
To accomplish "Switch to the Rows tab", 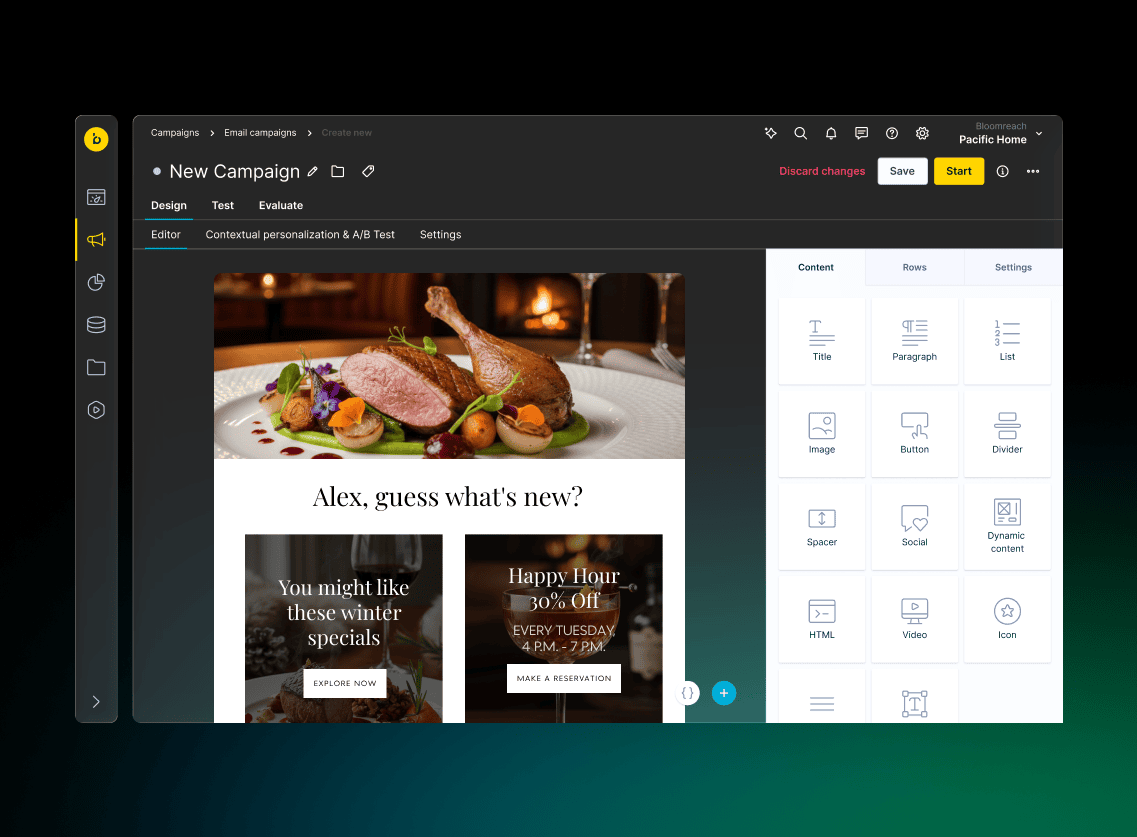I will pos(914,268).
